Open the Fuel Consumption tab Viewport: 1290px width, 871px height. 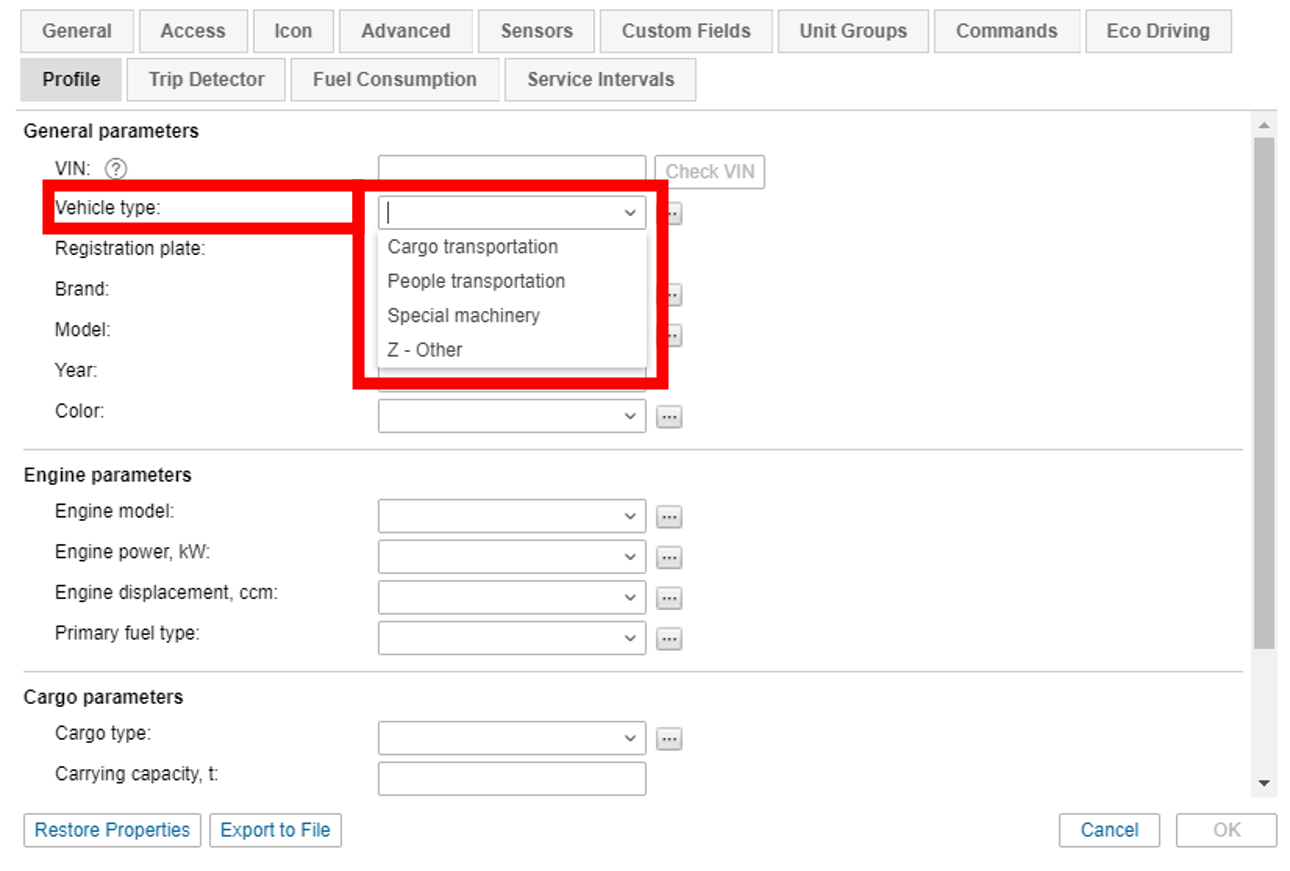(394, 80)
